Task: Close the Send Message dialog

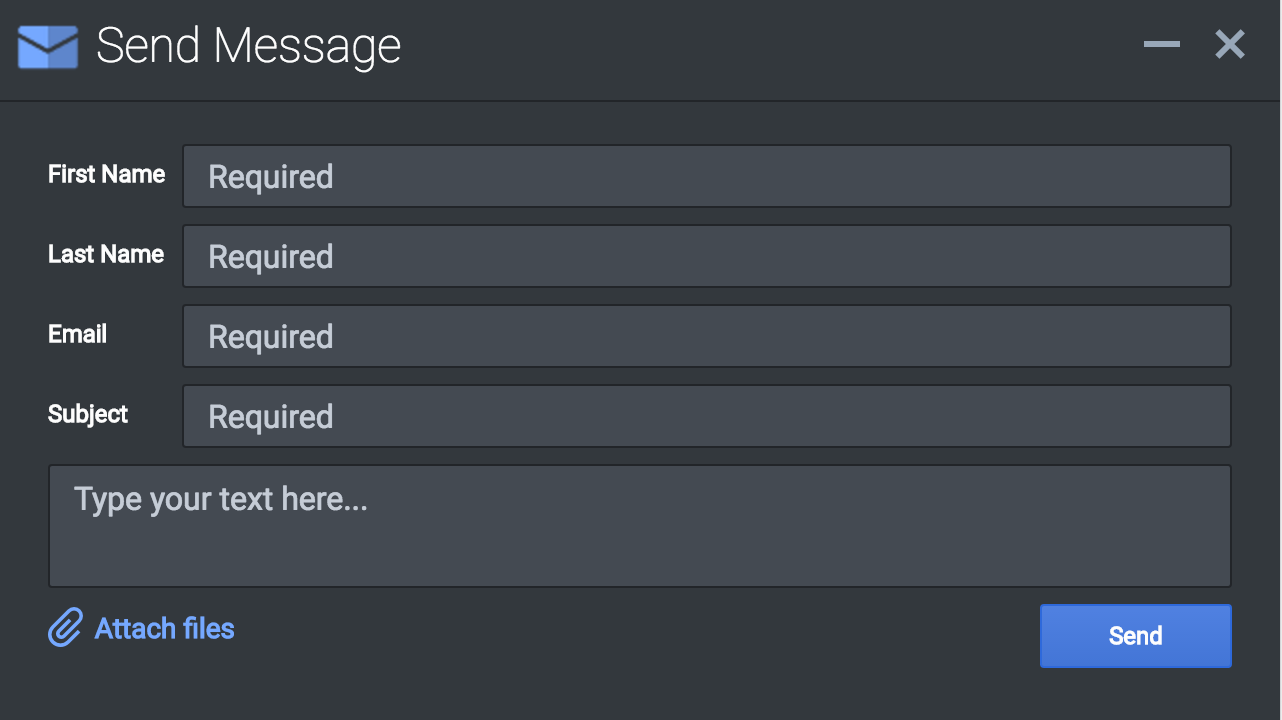Action: click(1229, 44)
